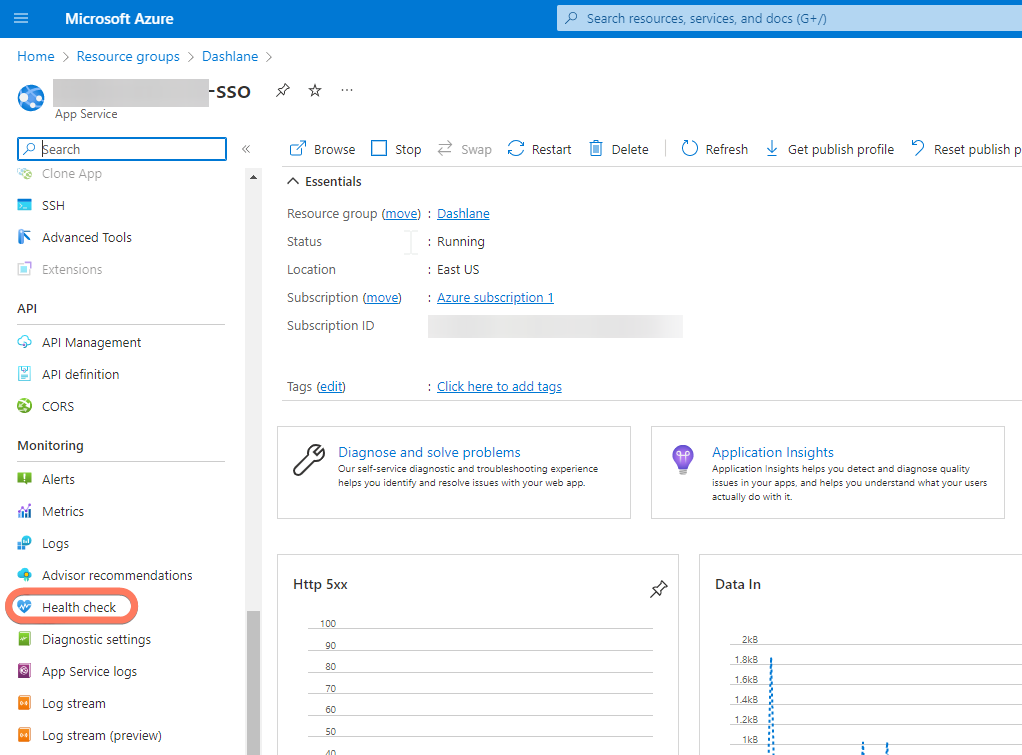Focus the left menu Search field

[122, 149]
